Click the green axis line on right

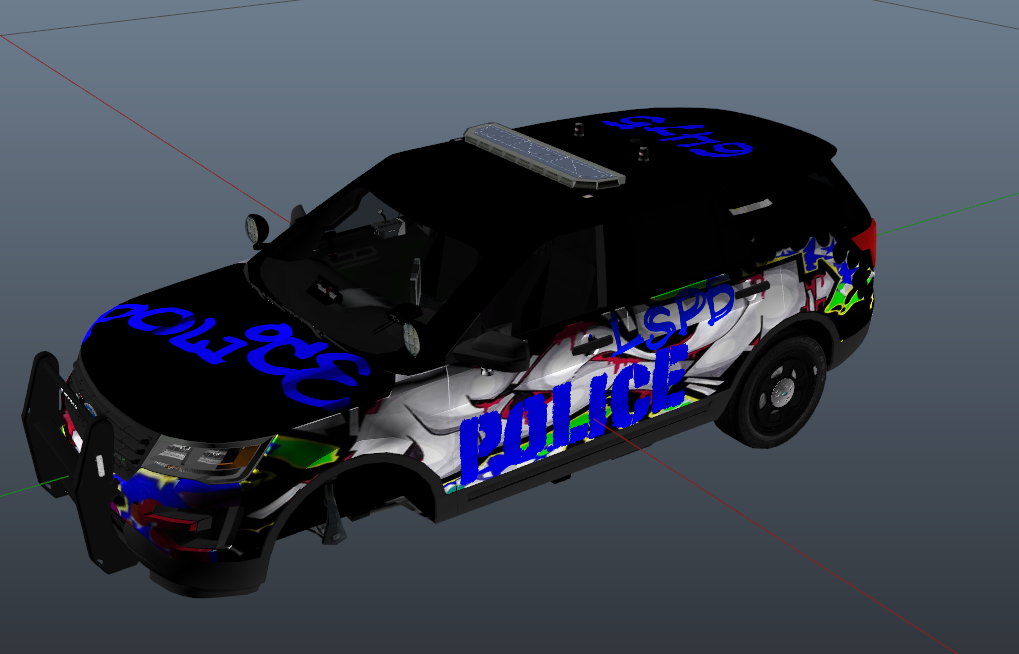(x=950, y=211)
